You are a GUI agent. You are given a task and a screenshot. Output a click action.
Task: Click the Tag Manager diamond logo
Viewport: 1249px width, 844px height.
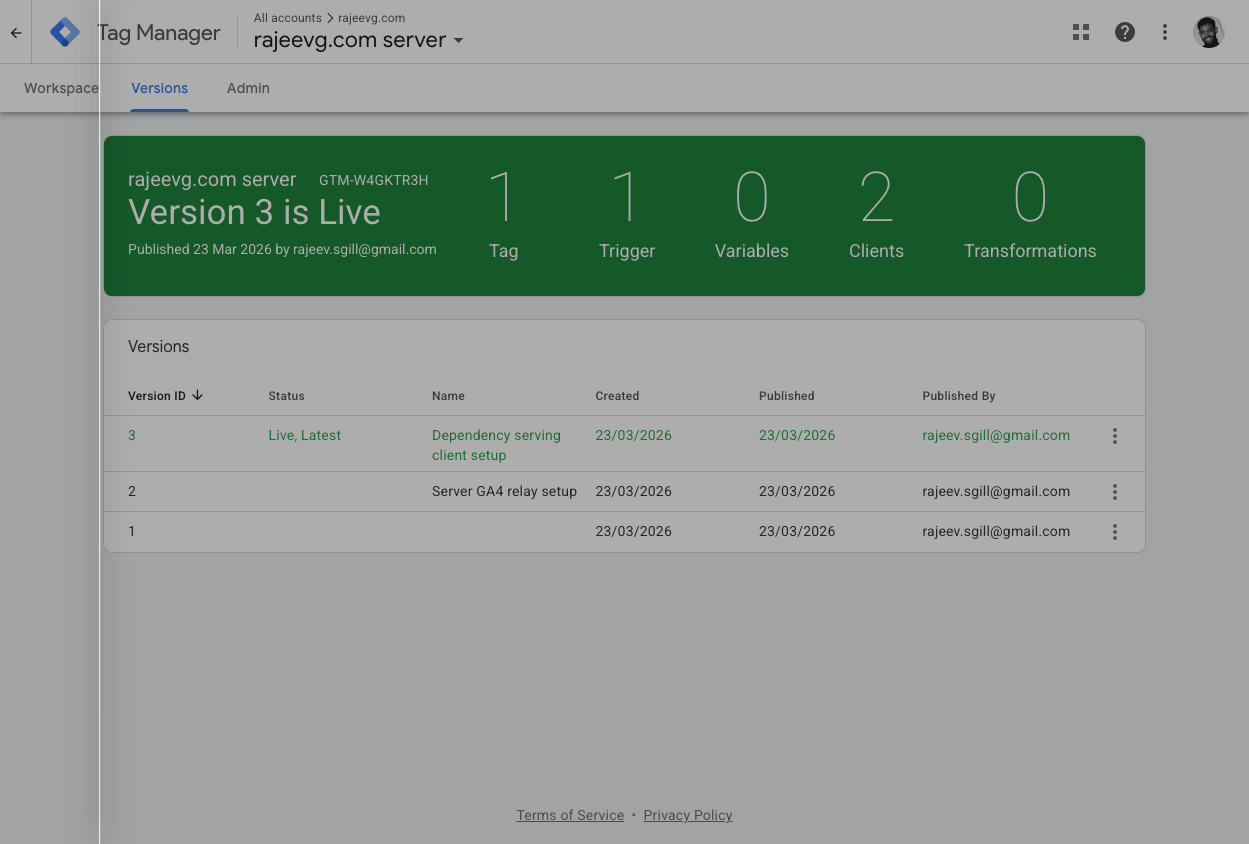point(64,31)
